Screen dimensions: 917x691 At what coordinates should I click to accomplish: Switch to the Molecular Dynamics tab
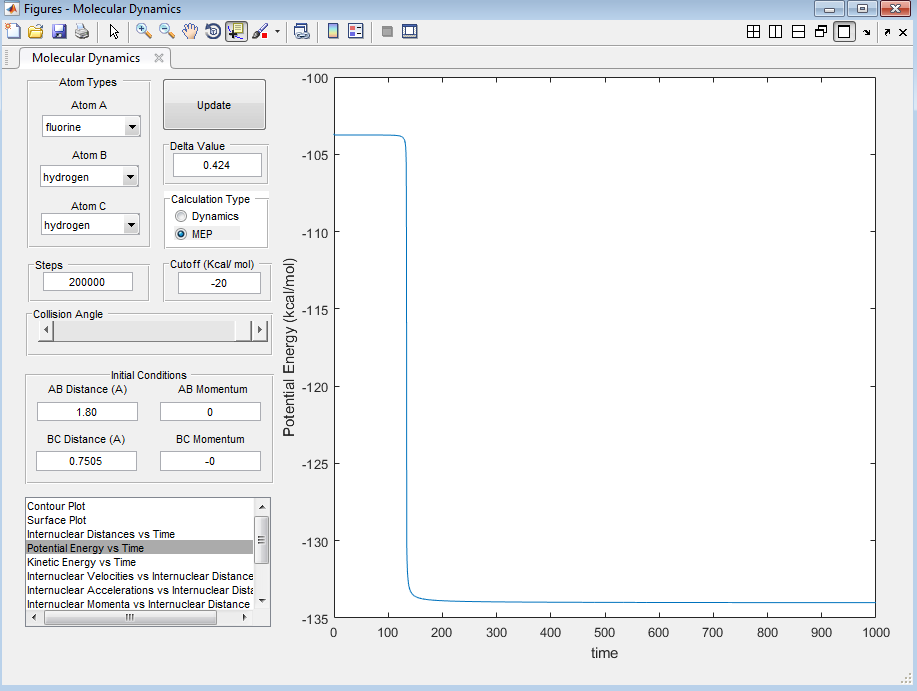pos(86,58)
